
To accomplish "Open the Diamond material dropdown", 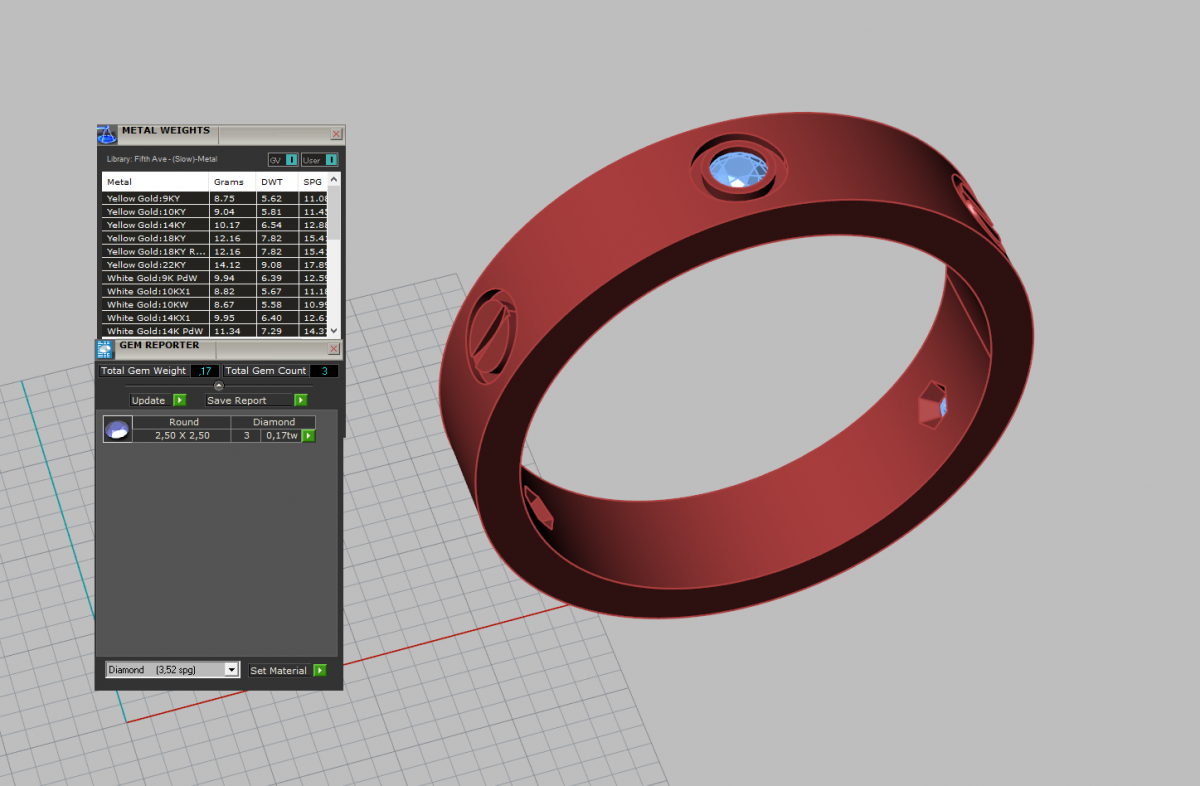I will pyautogui.click(x=173, y=670).
